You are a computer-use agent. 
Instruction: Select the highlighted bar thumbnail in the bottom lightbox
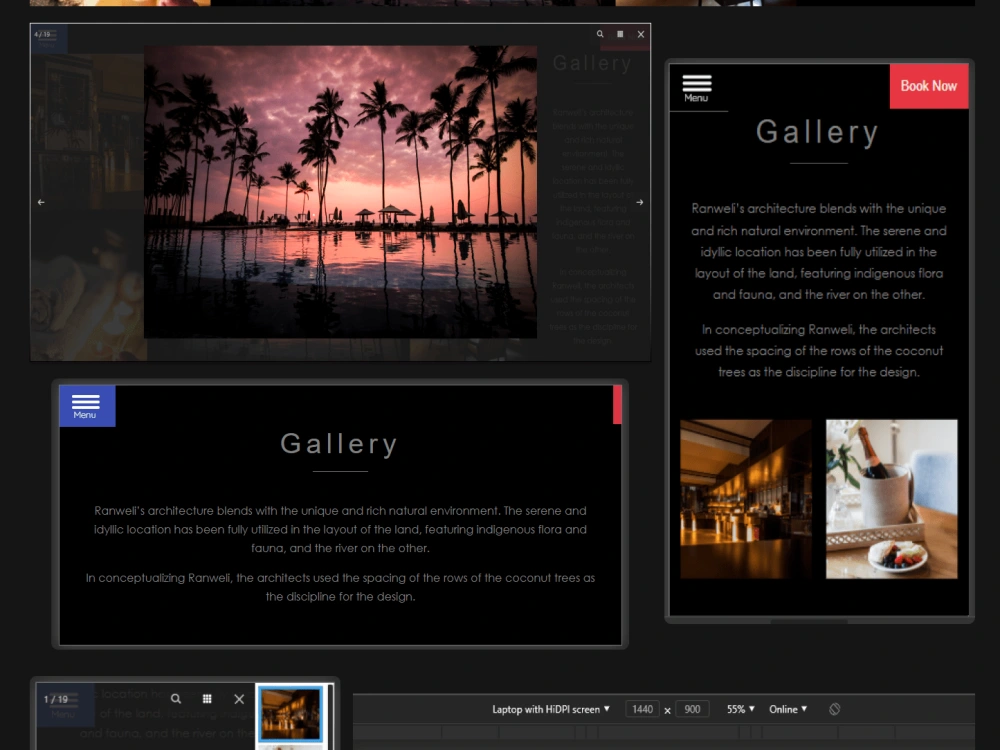point(290,713)
